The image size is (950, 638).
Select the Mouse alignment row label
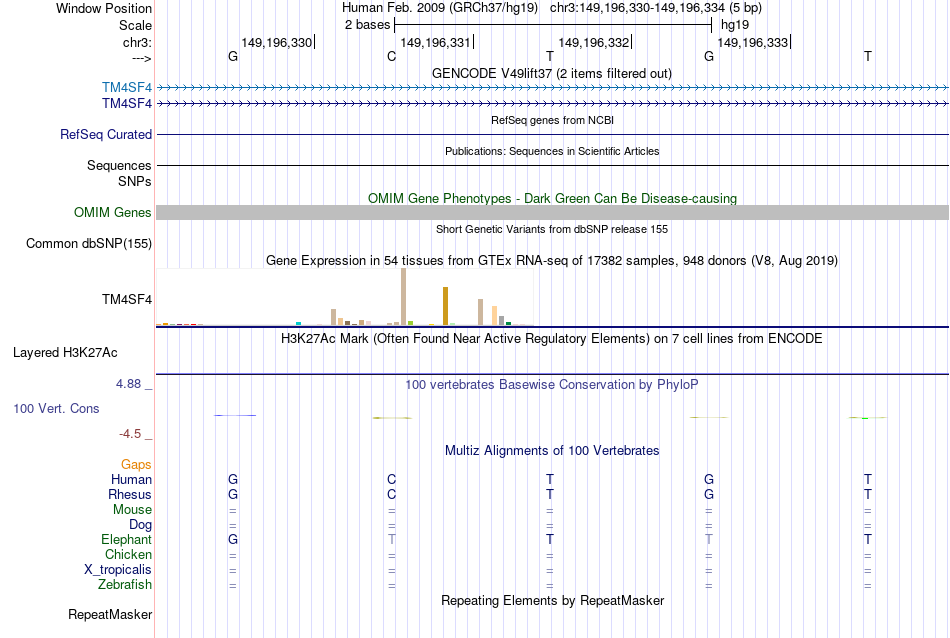point(132,510)
